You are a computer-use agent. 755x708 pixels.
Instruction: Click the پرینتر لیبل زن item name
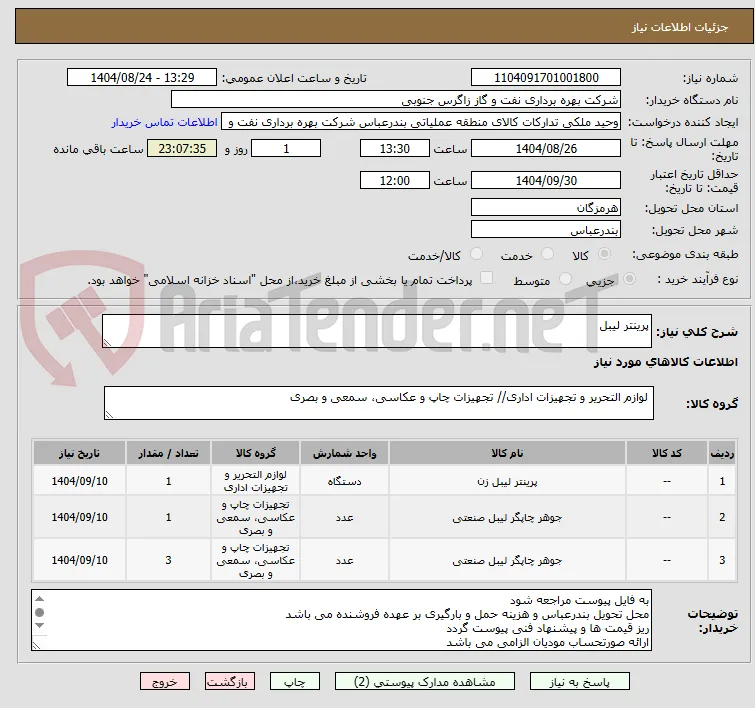pos(508,481)
